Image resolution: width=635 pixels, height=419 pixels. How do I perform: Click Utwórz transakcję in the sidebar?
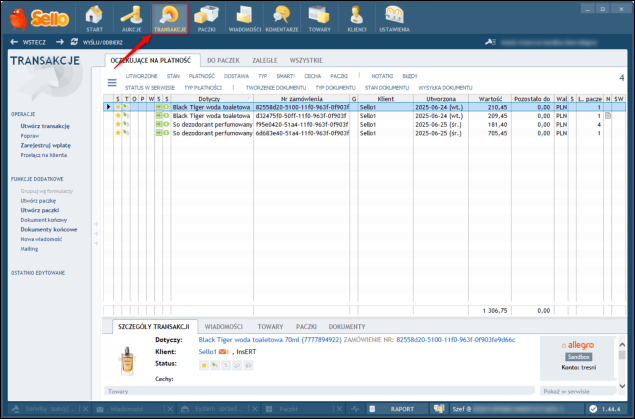coord(44,126)
